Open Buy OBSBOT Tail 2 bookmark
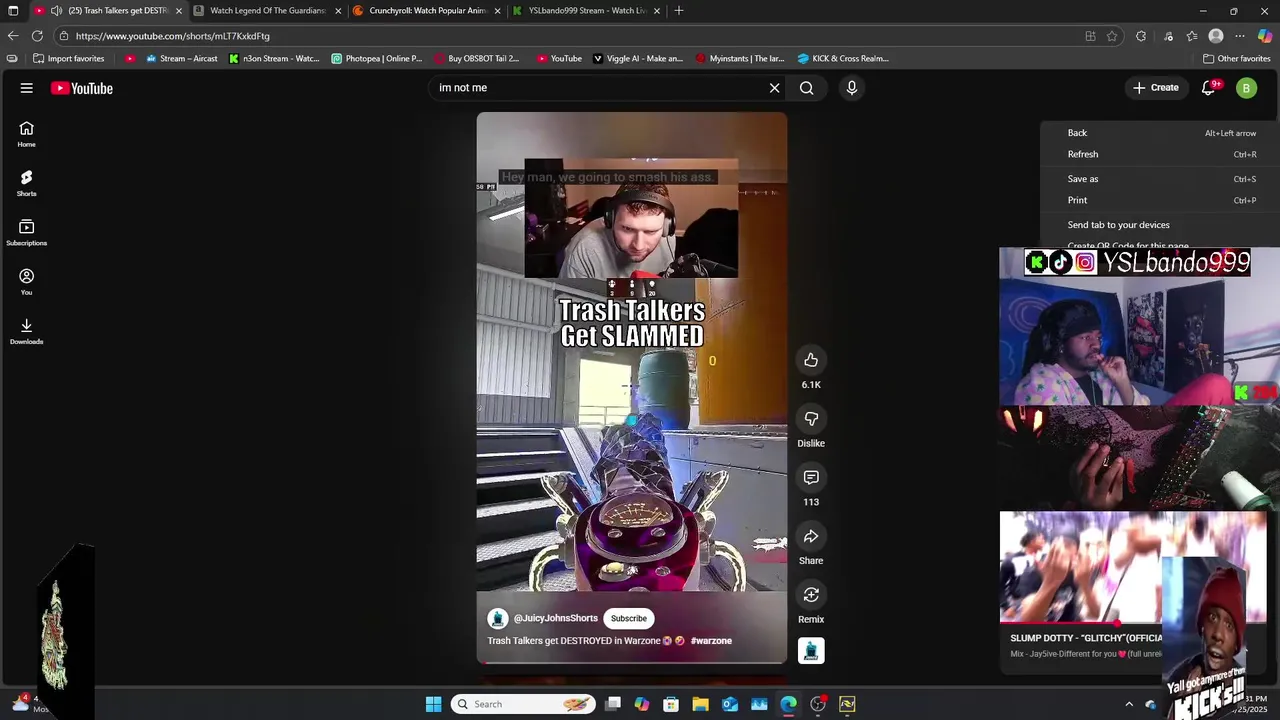 [477, 59]
